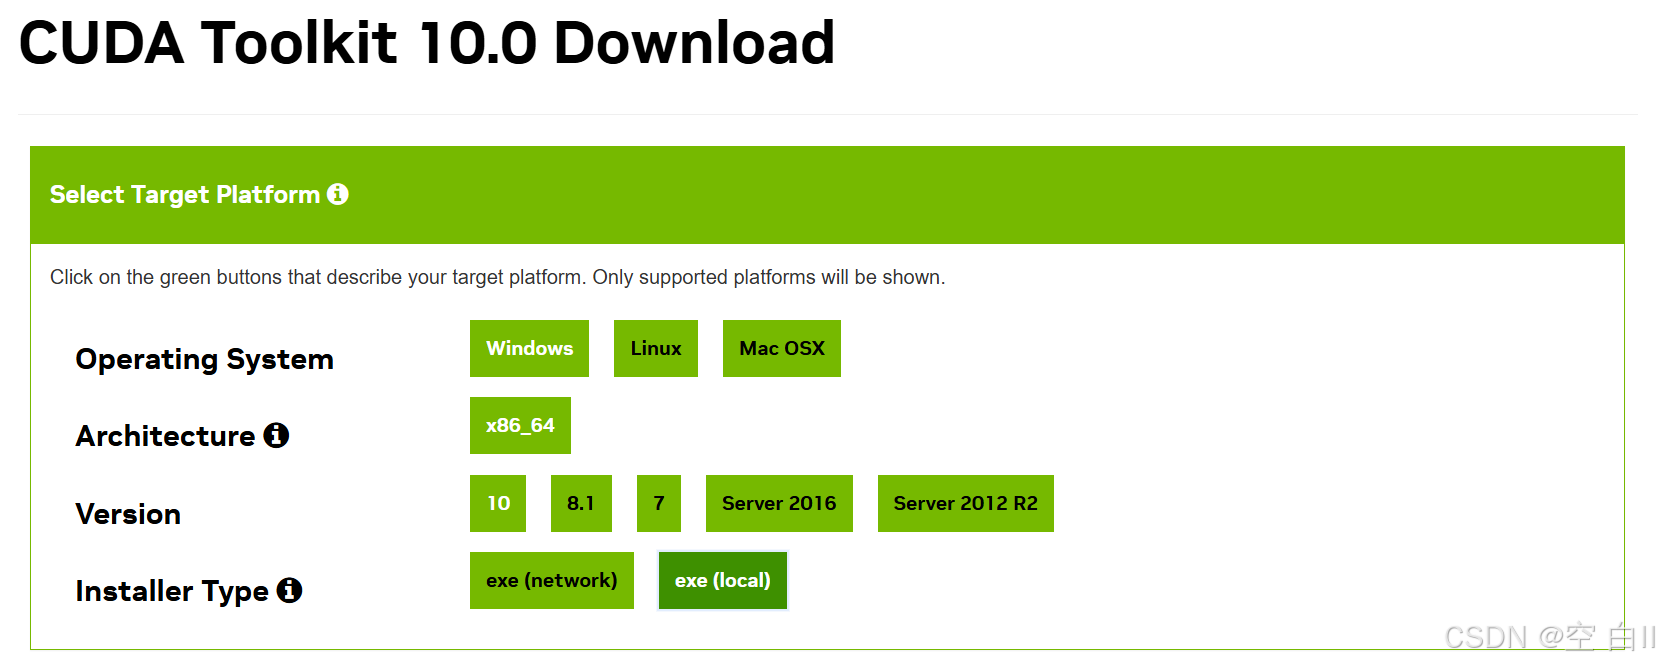
Task: Pick Windows version 10
Action: click(498, 503)
